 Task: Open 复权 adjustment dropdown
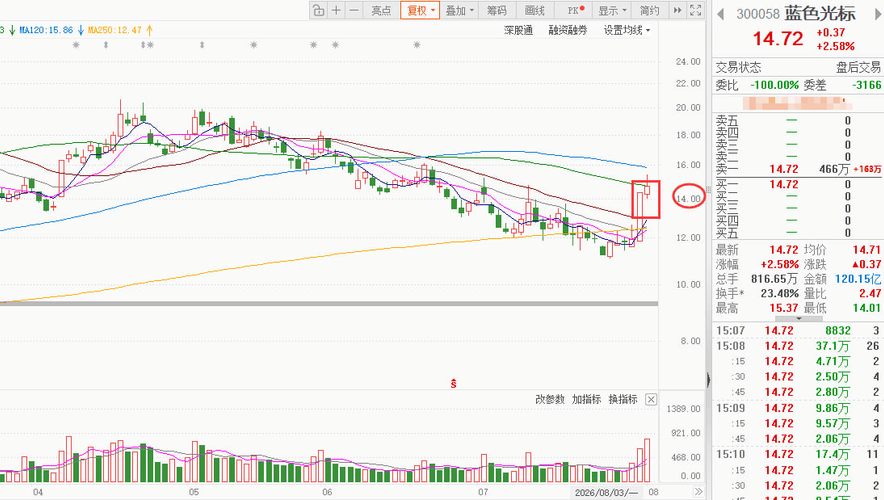click(420, 10)
